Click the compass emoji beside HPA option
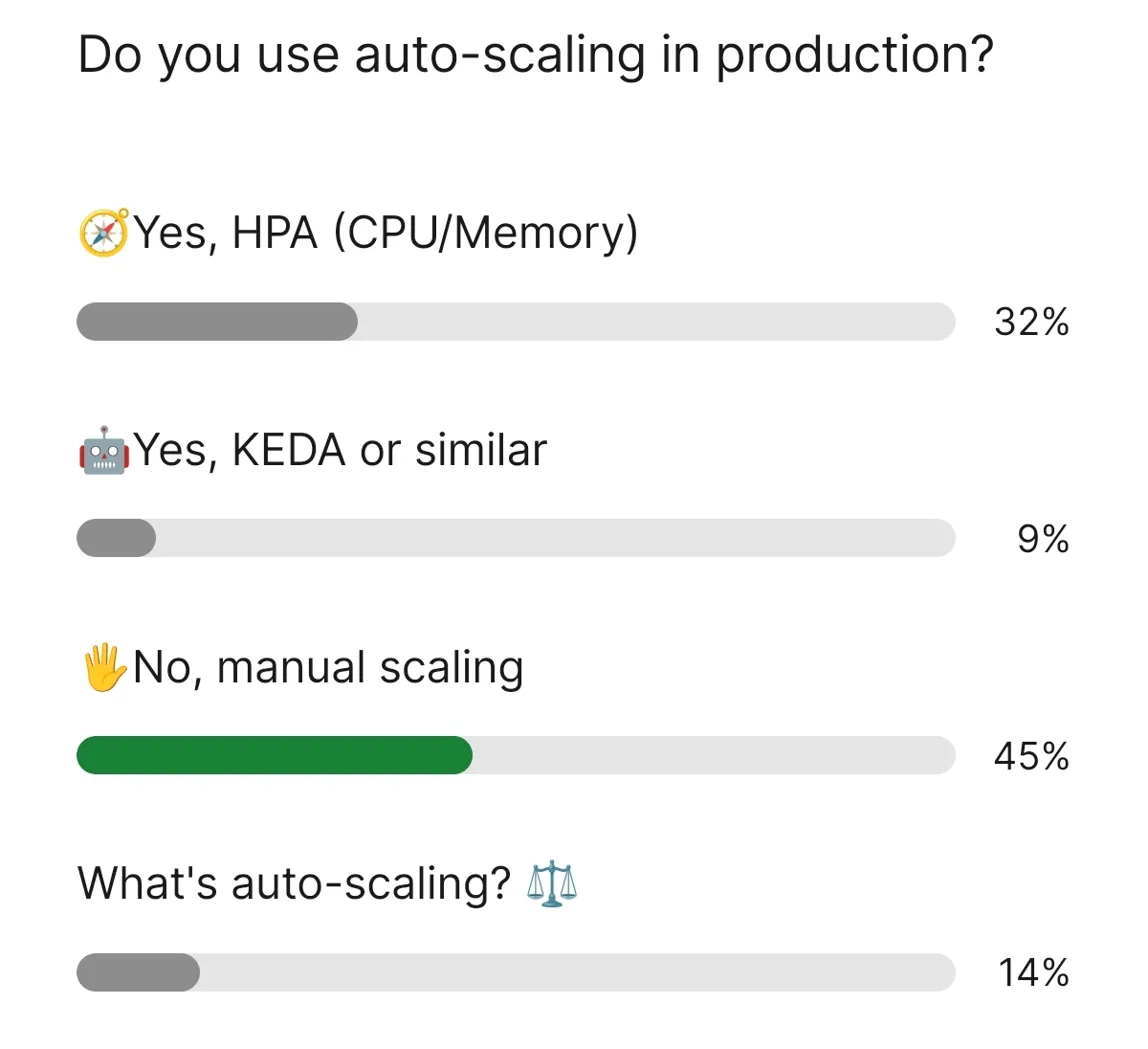Image resolution: width=1148 pixels, height=1049 pixels. point(103,232)
